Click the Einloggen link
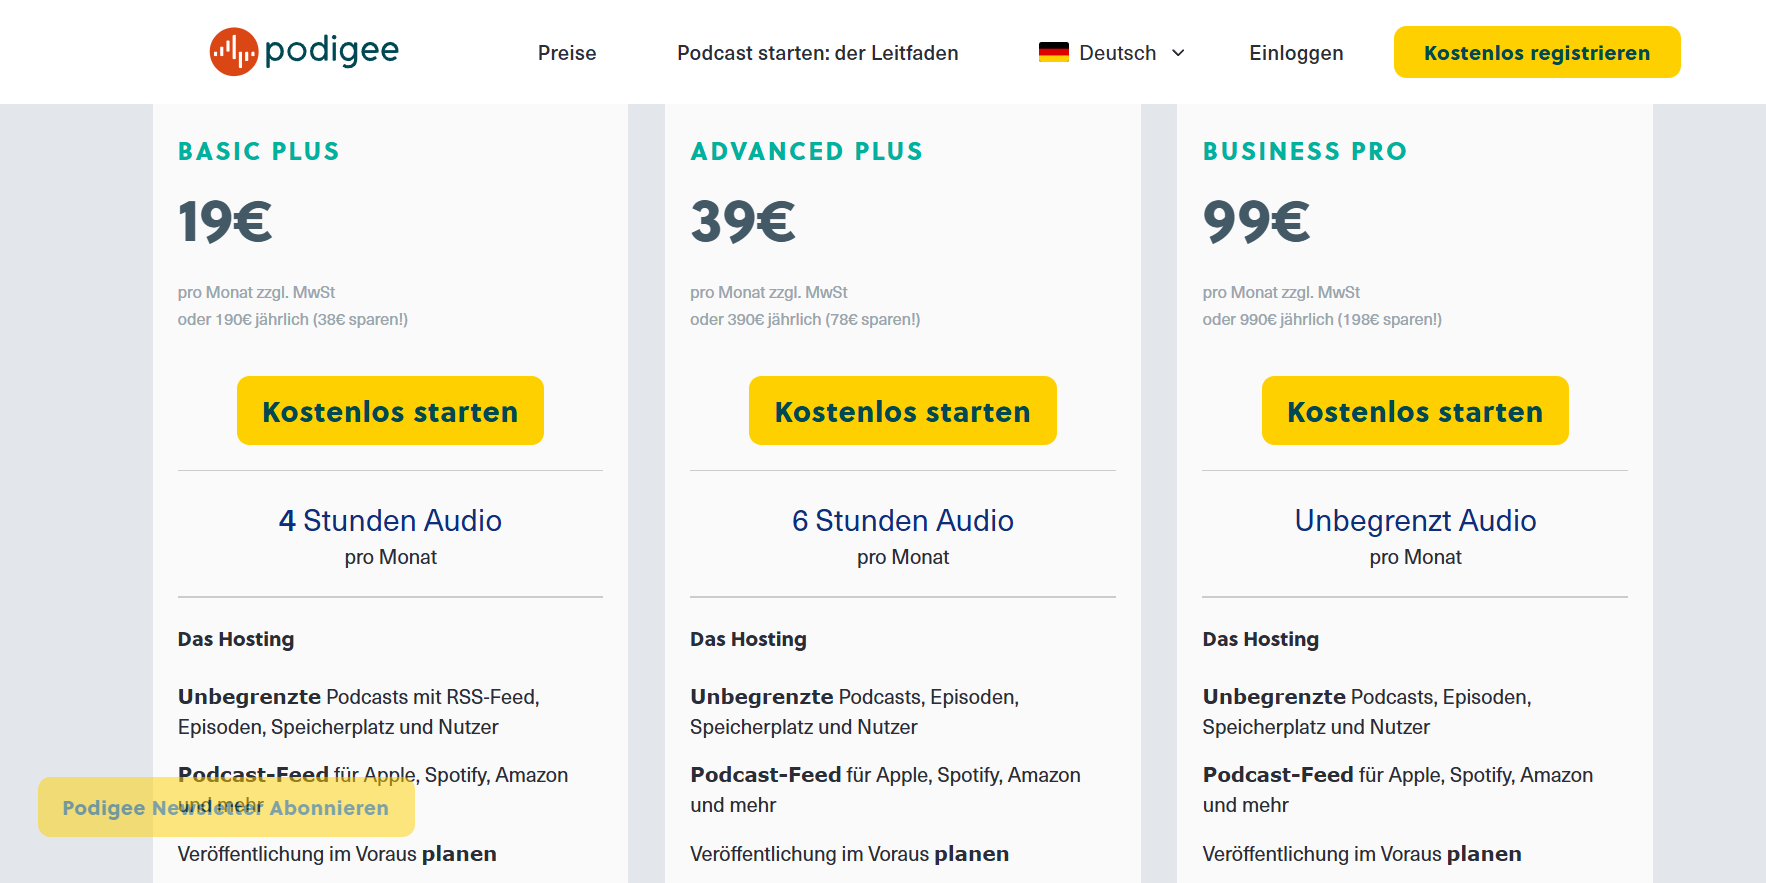This screenshot has height=883, width=1766. [1296, 53]
